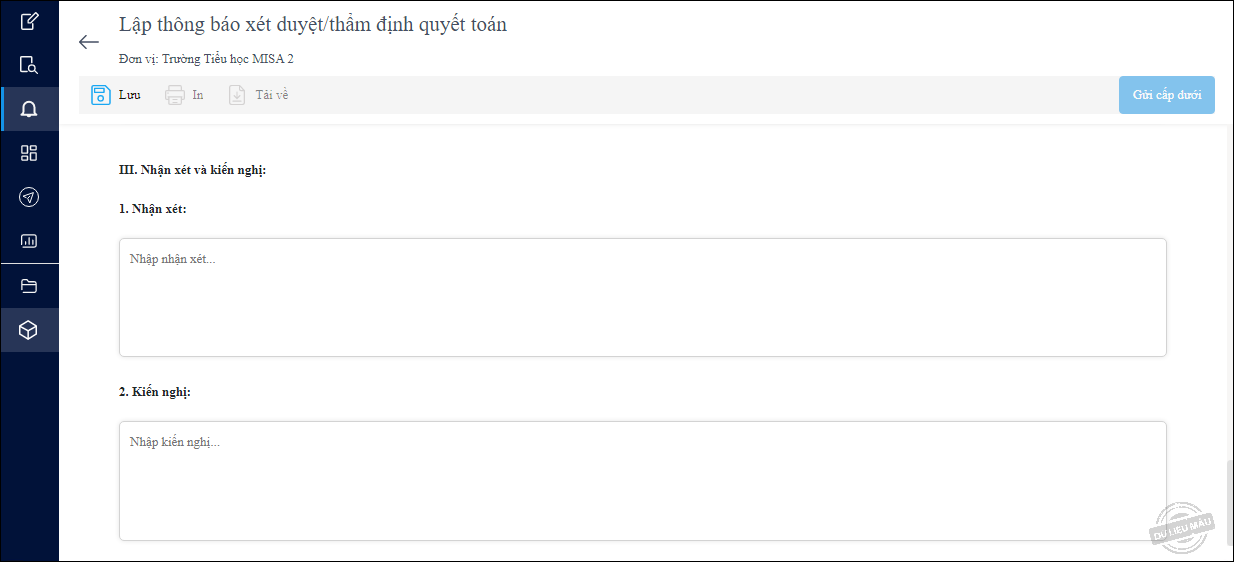Image resolution: width=1234 pixels, height=562 pixels.
Task: Click the printer icon in toolbar
Action: 175,95
